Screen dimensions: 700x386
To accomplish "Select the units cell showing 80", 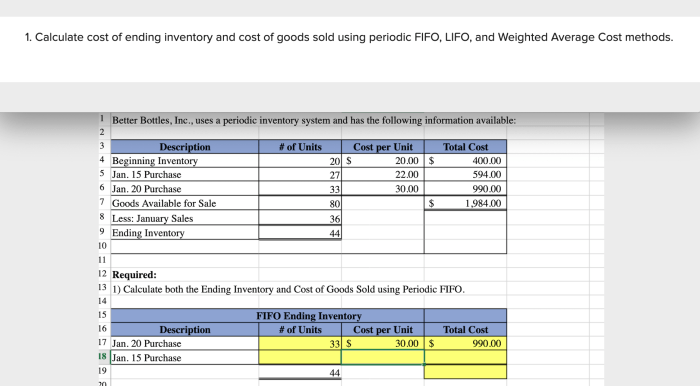I will tap(300, 203).
